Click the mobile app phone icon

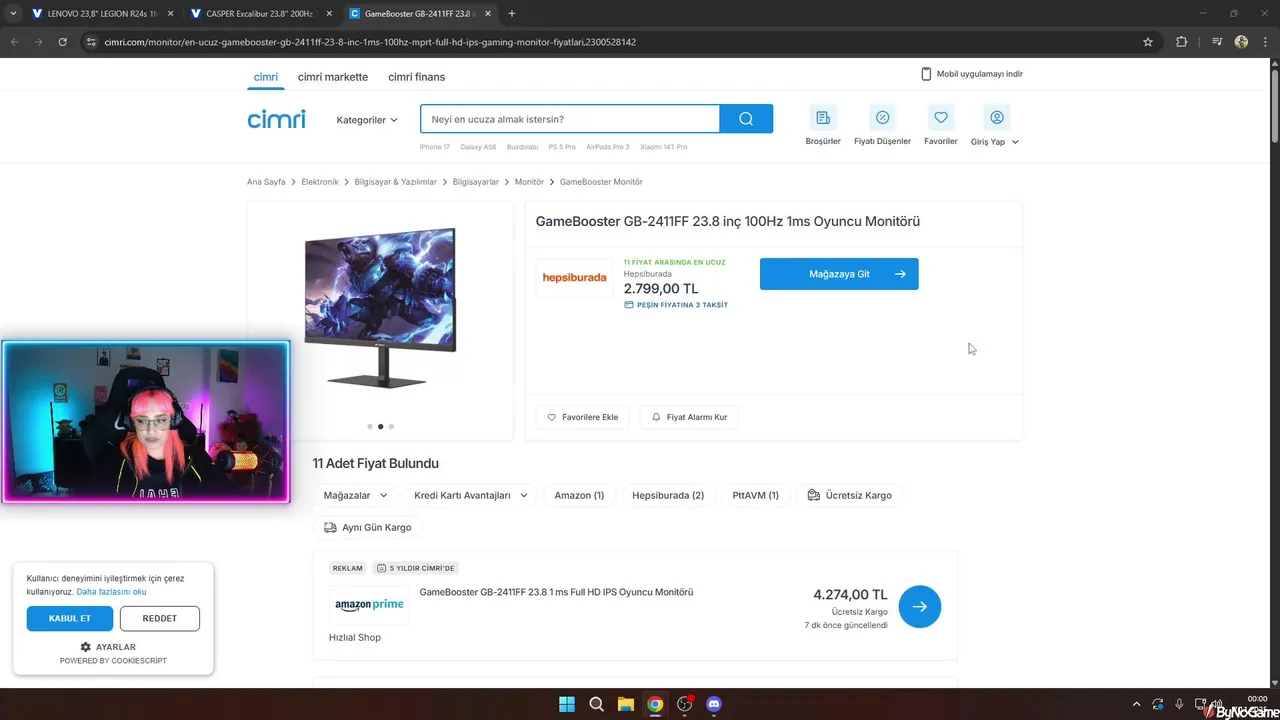[926, 74]
